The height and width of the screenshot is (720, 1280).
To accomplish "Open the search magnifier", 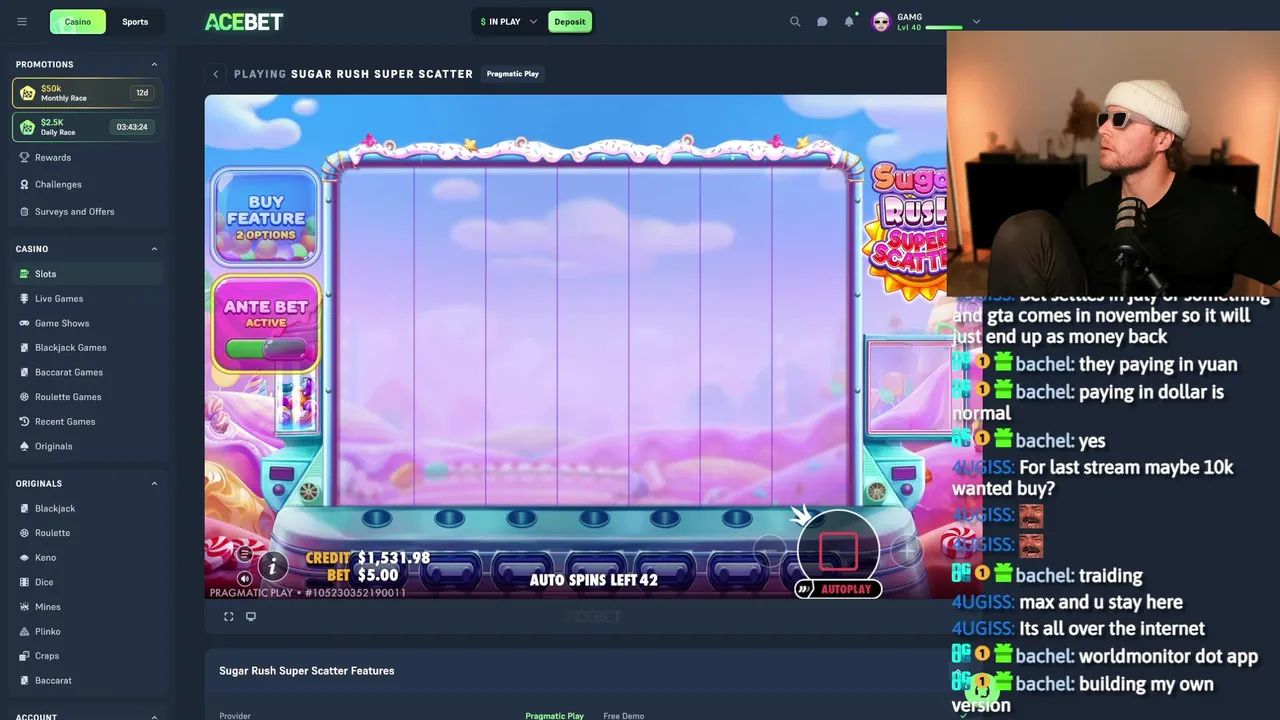I will click(795, 21).
